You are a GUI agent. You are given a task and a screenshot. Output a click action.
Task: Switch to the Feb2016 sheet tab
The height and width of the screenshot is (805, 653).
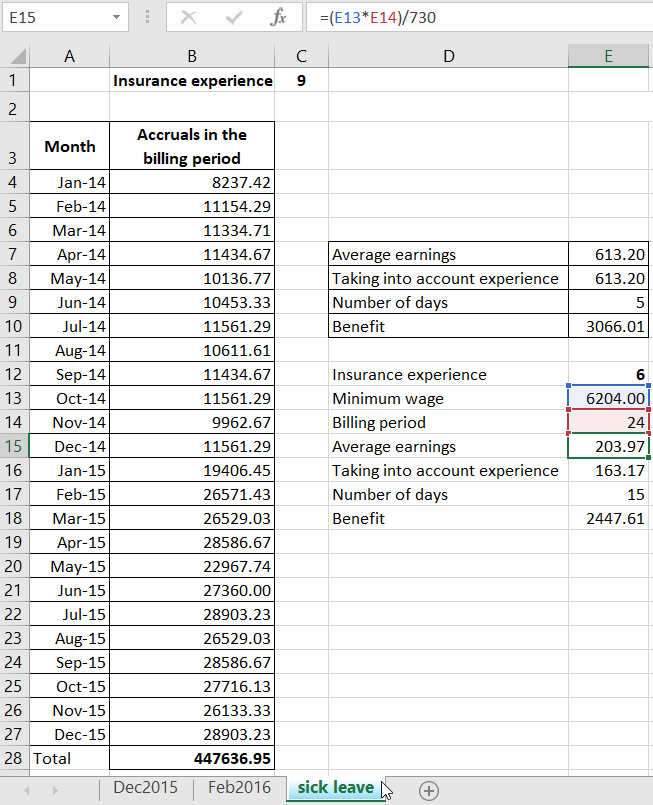(x=238, y=787)
